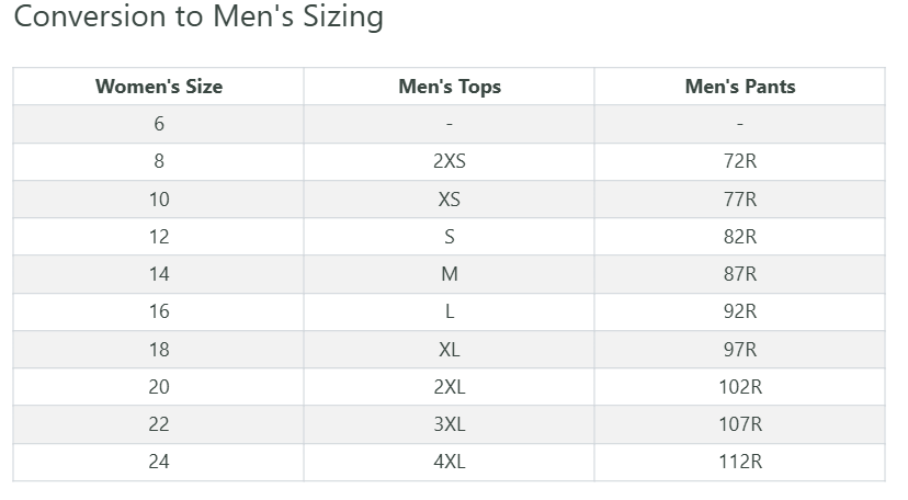Click the 77R pants size cell
This screenshot has height=500, width=908.
[740, 199]
